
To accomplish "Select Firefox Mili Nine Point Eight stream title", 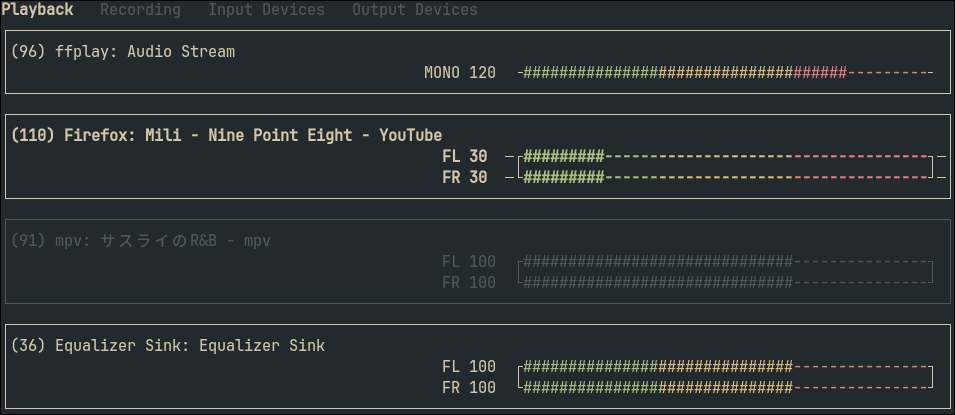I will pos(226,135).
